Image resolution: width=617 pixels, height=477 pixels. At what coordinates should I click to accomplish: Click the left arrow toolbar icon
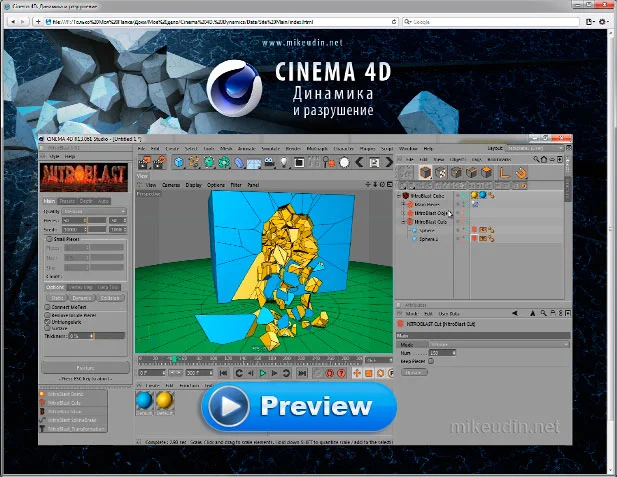tap(359, 162)
